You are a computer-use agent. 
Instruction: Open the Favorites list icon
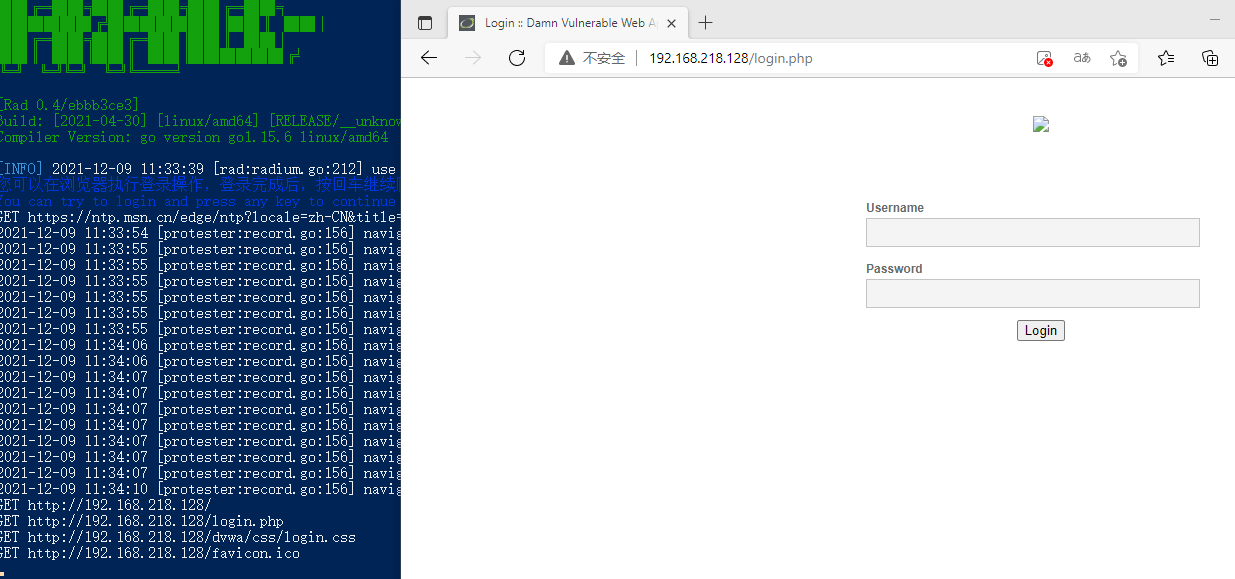1166,58
